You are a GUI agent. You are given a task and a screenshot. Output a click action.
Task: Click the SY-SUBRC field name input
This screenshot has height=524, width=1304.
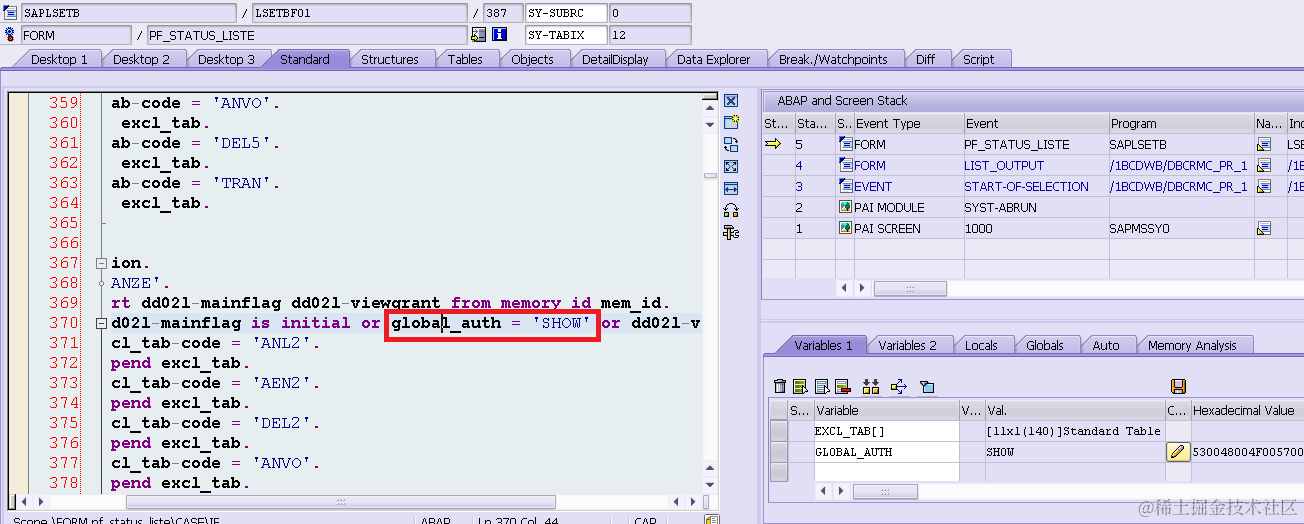pyautogui.click(x=566, y=14)
